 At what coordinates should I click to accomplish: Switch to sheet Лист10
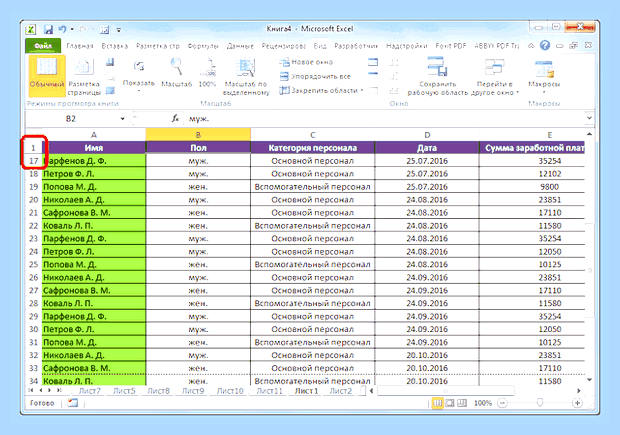[230, 391]
